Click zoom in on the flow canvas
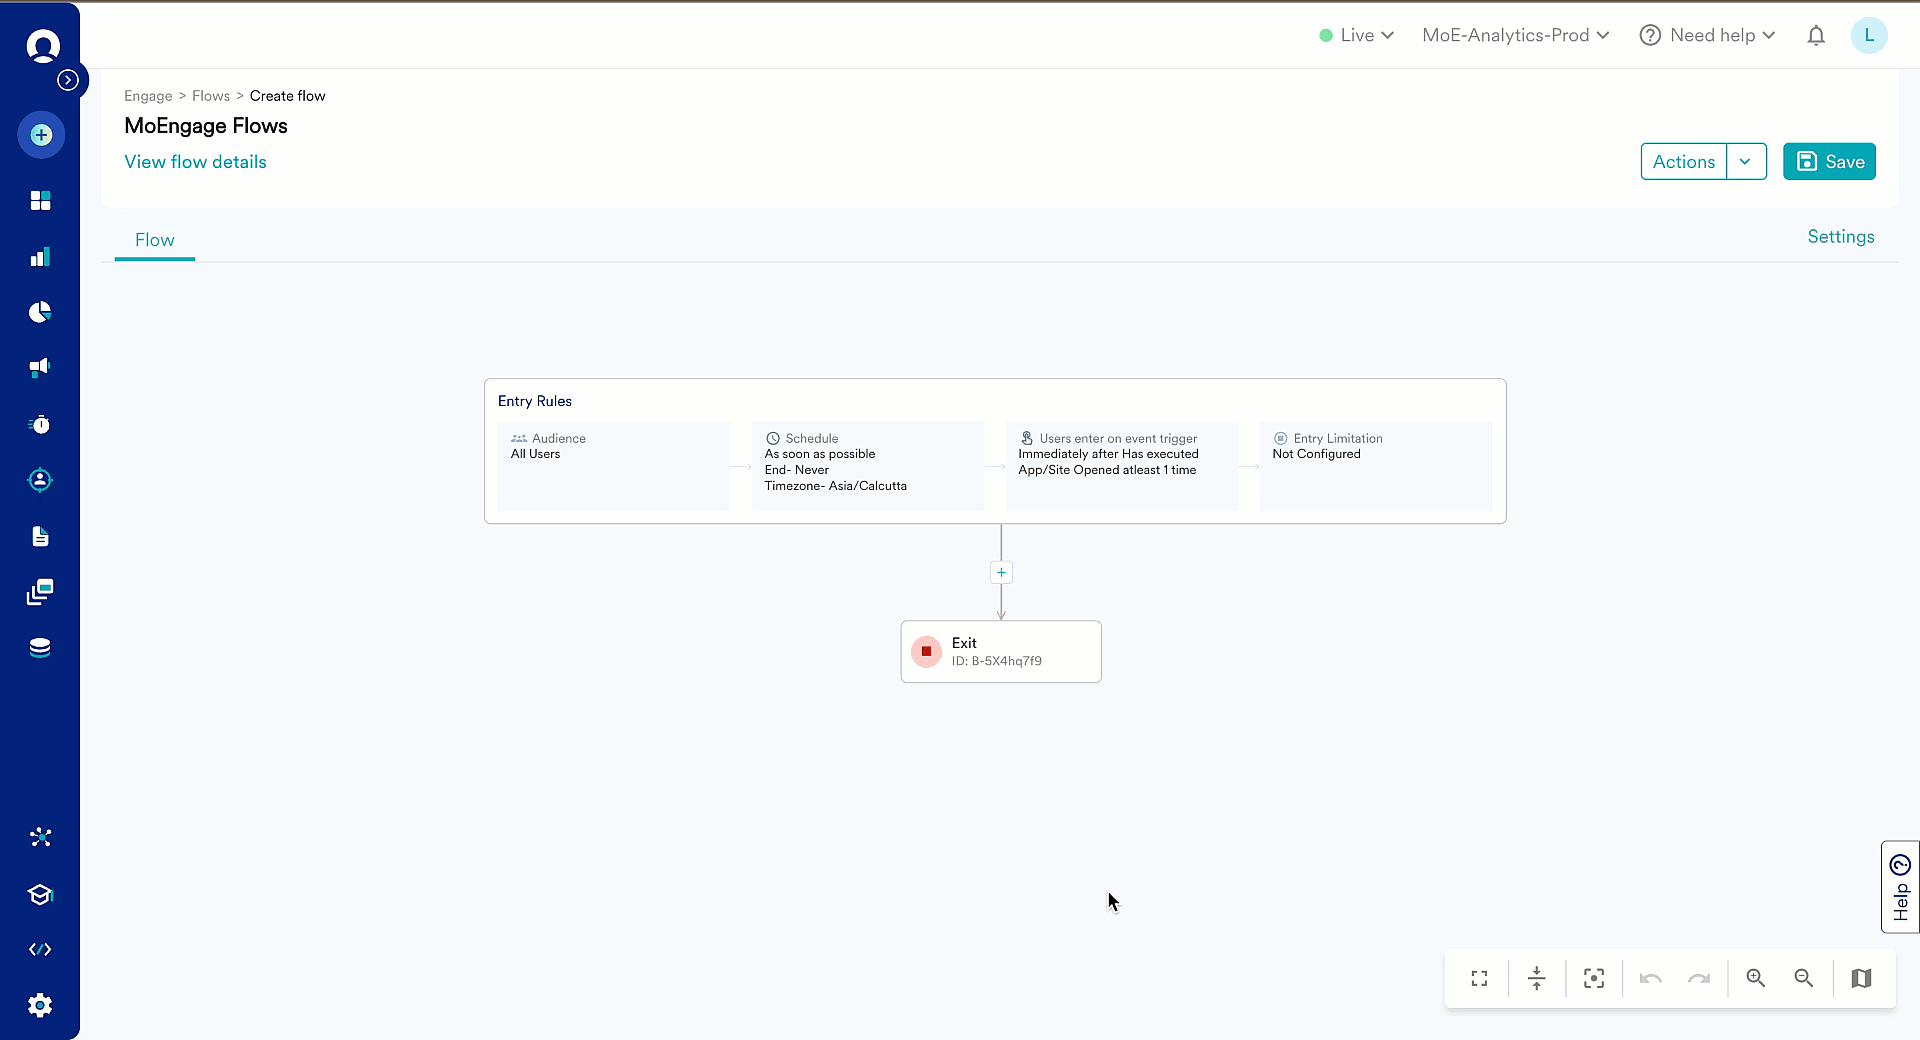 [1755, 978]
